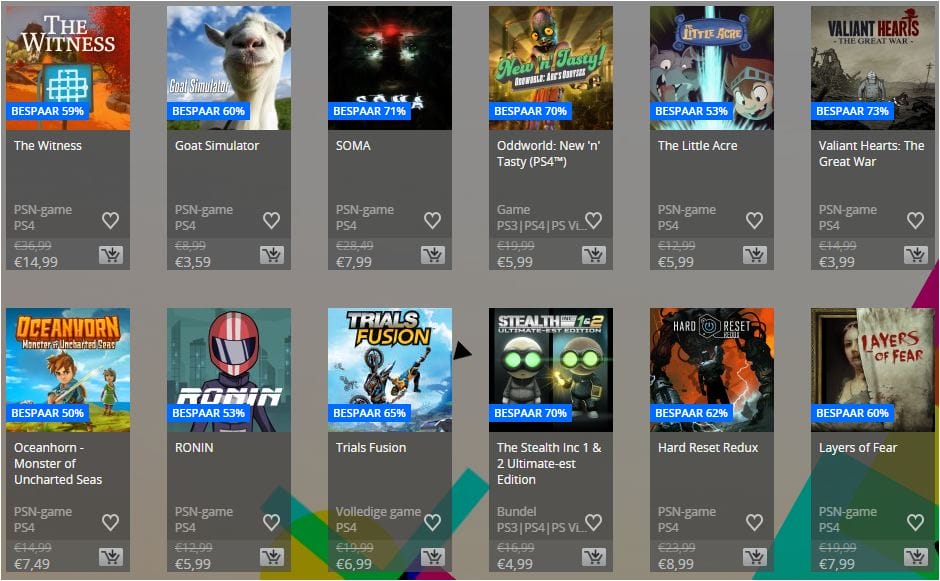Add Layers of Fear to cart
Screen dimensions: 940x581
coord(916,557)
